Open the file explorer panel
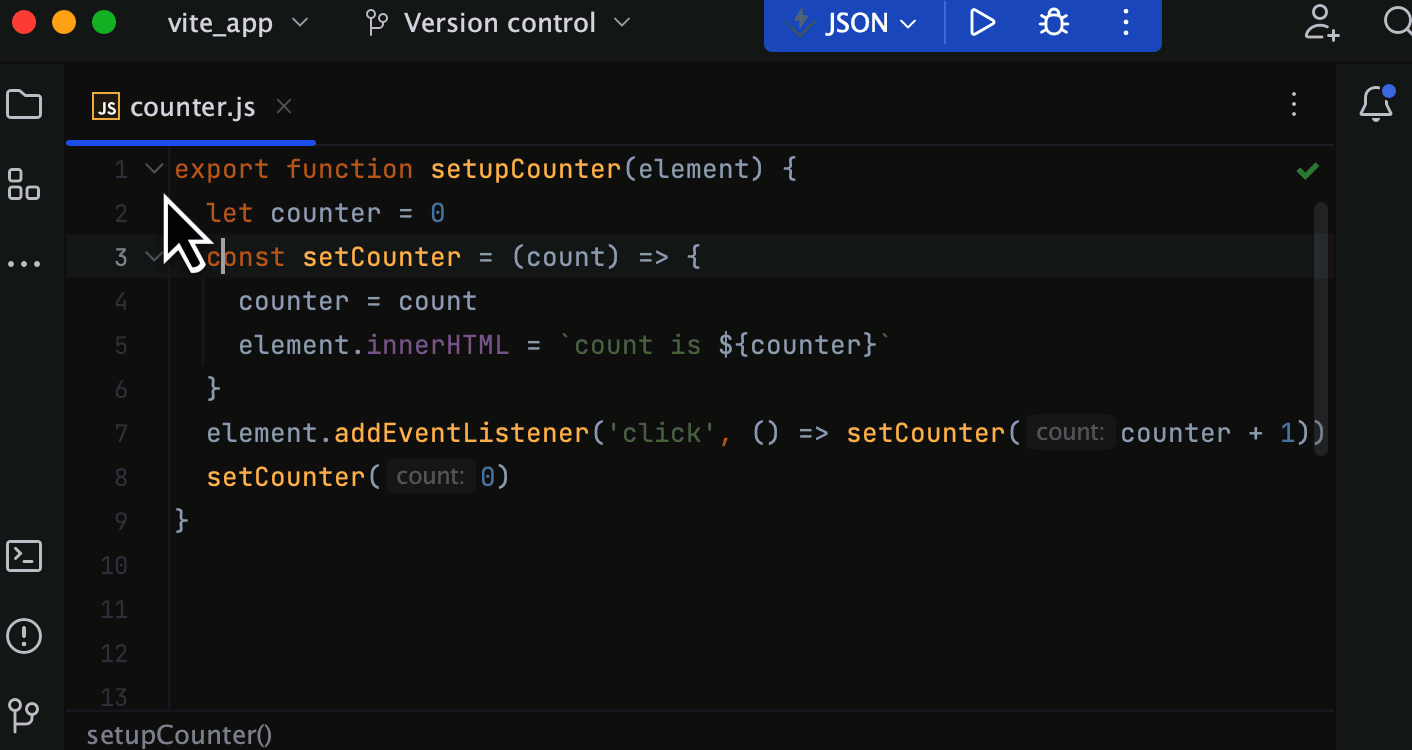This screenshot has height=750, width=1412. tap(24, 104)
